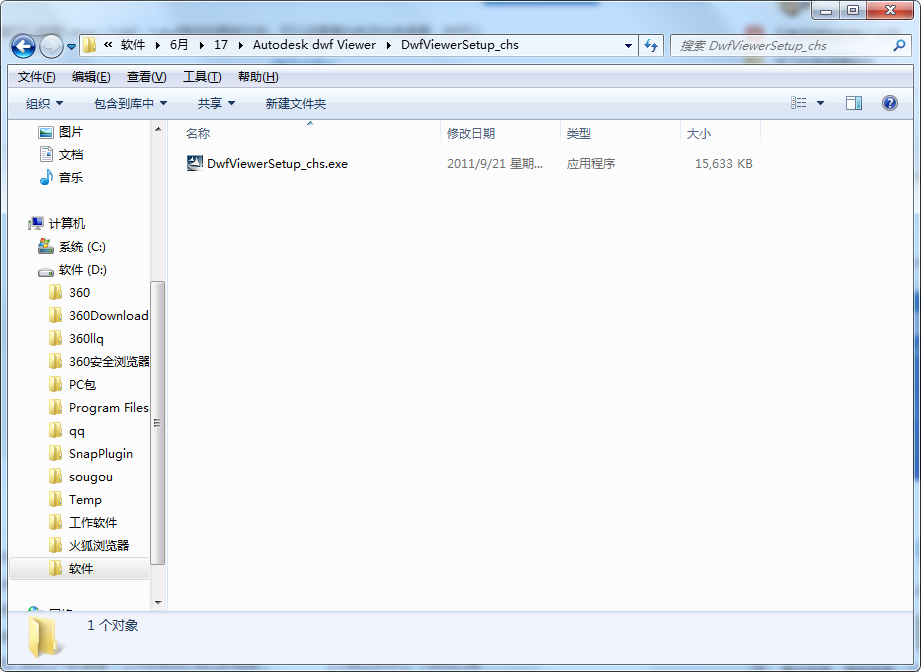Expand arrow after 软件 breadcrumb
This screenshot has height=672, width=921.
point(157,45)
